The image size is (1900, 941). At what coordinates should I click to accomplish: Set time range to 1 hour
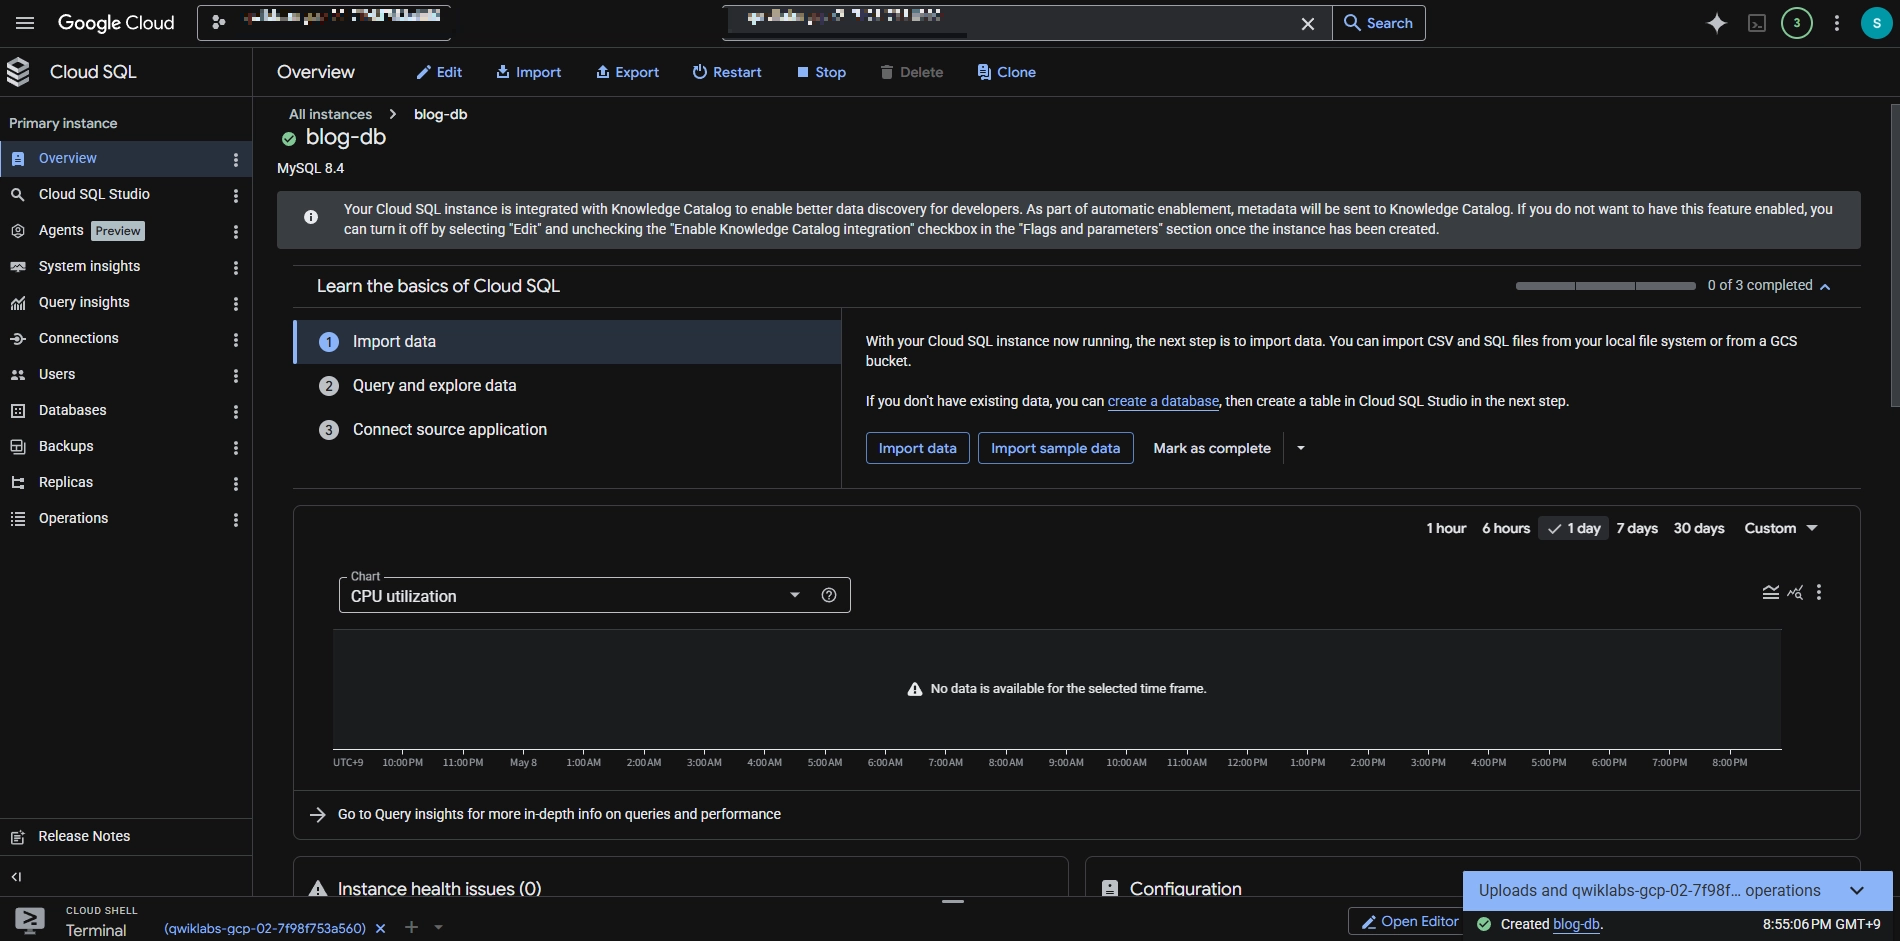coord(1446,528)
